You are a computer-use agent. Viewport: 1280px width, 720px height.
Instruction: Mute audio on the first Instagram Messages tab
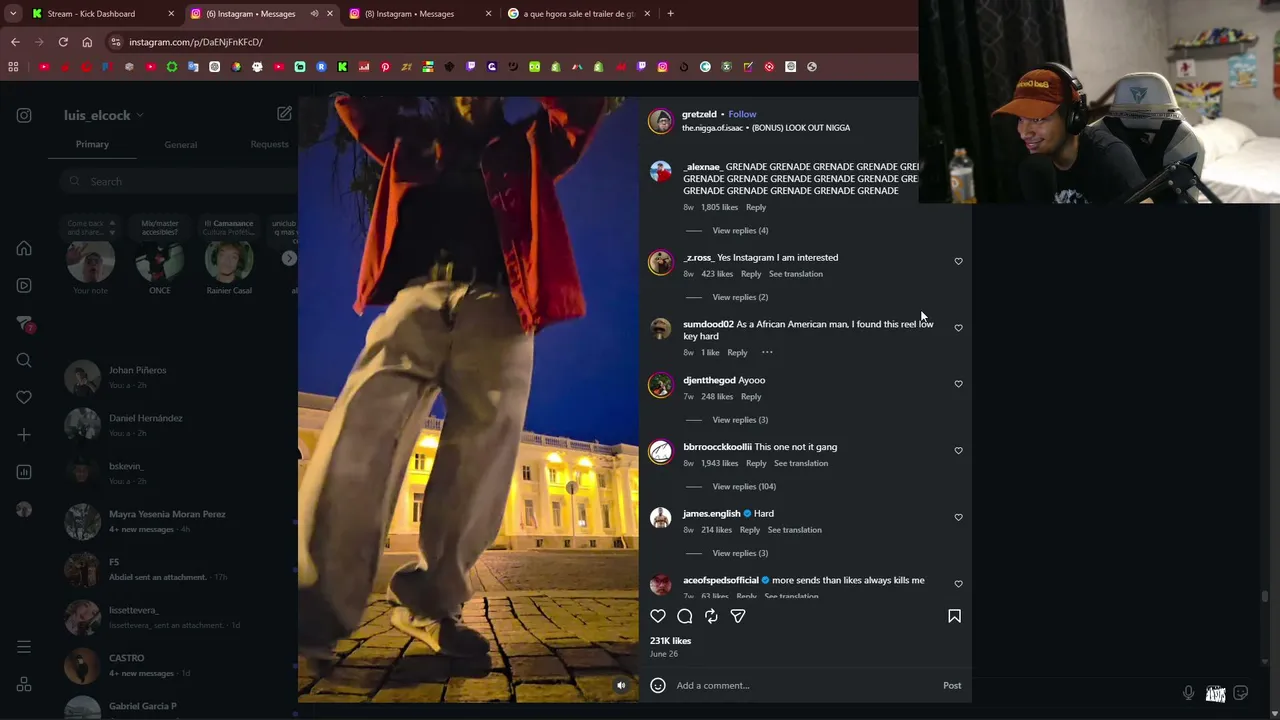tap(314, 14)
